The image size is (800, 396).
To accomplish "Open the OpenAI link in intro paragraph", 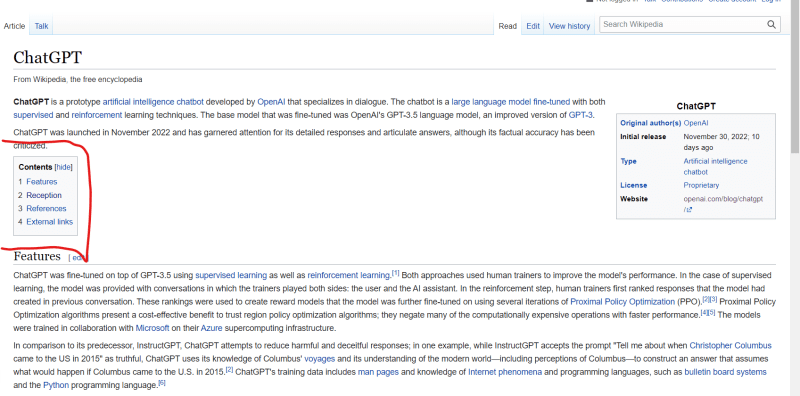I will (x=270, y=102).
